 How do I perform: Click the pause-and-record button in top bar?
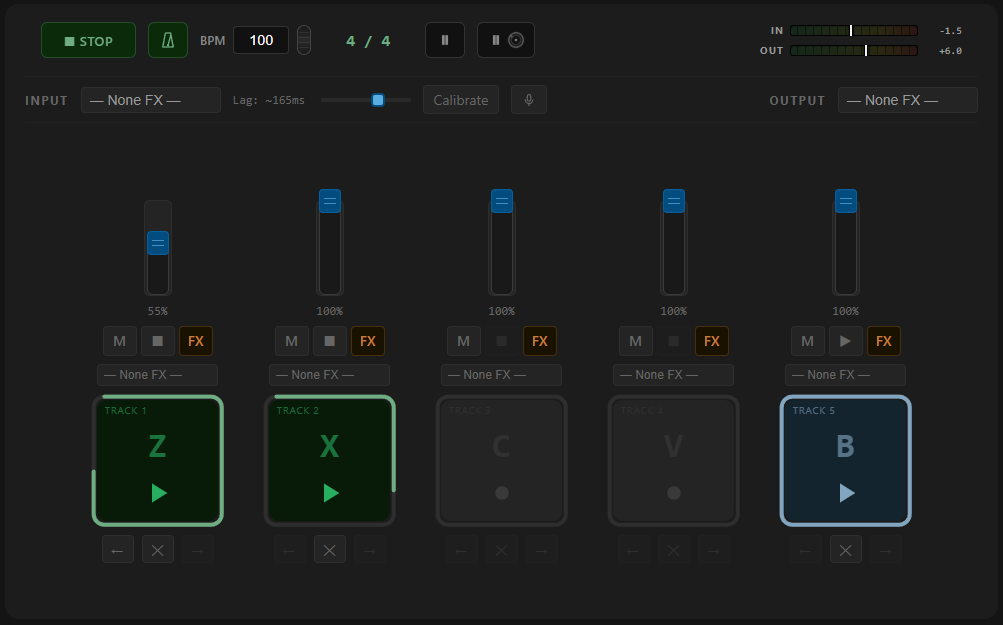[505, 40]
